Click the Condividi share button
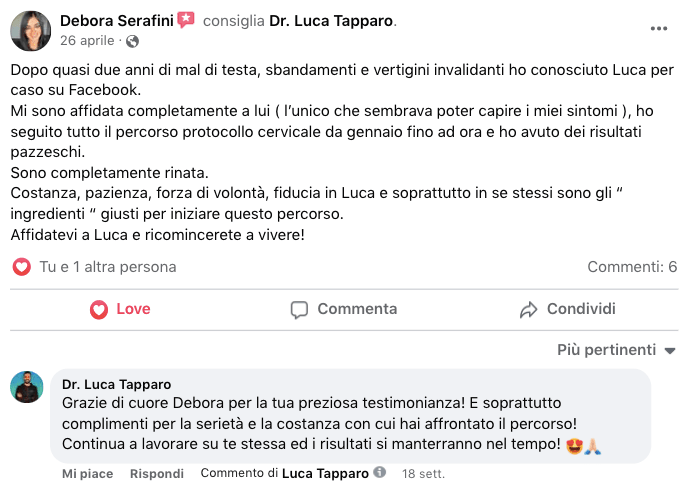687x487 pixels. 567,309
